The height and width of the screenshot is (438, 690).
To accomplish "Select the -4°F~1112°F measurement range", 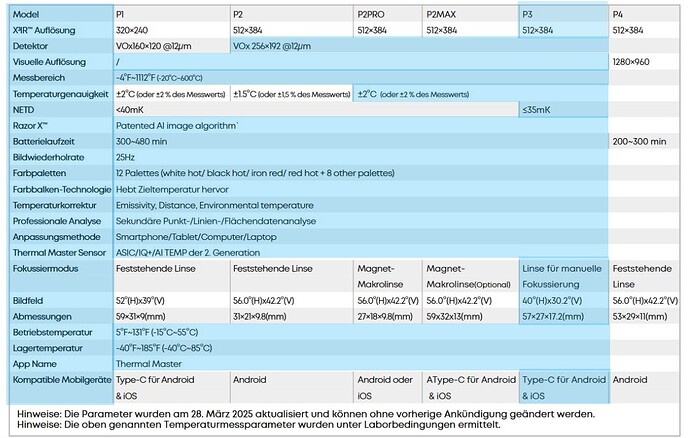I will [x=159, y=78].
